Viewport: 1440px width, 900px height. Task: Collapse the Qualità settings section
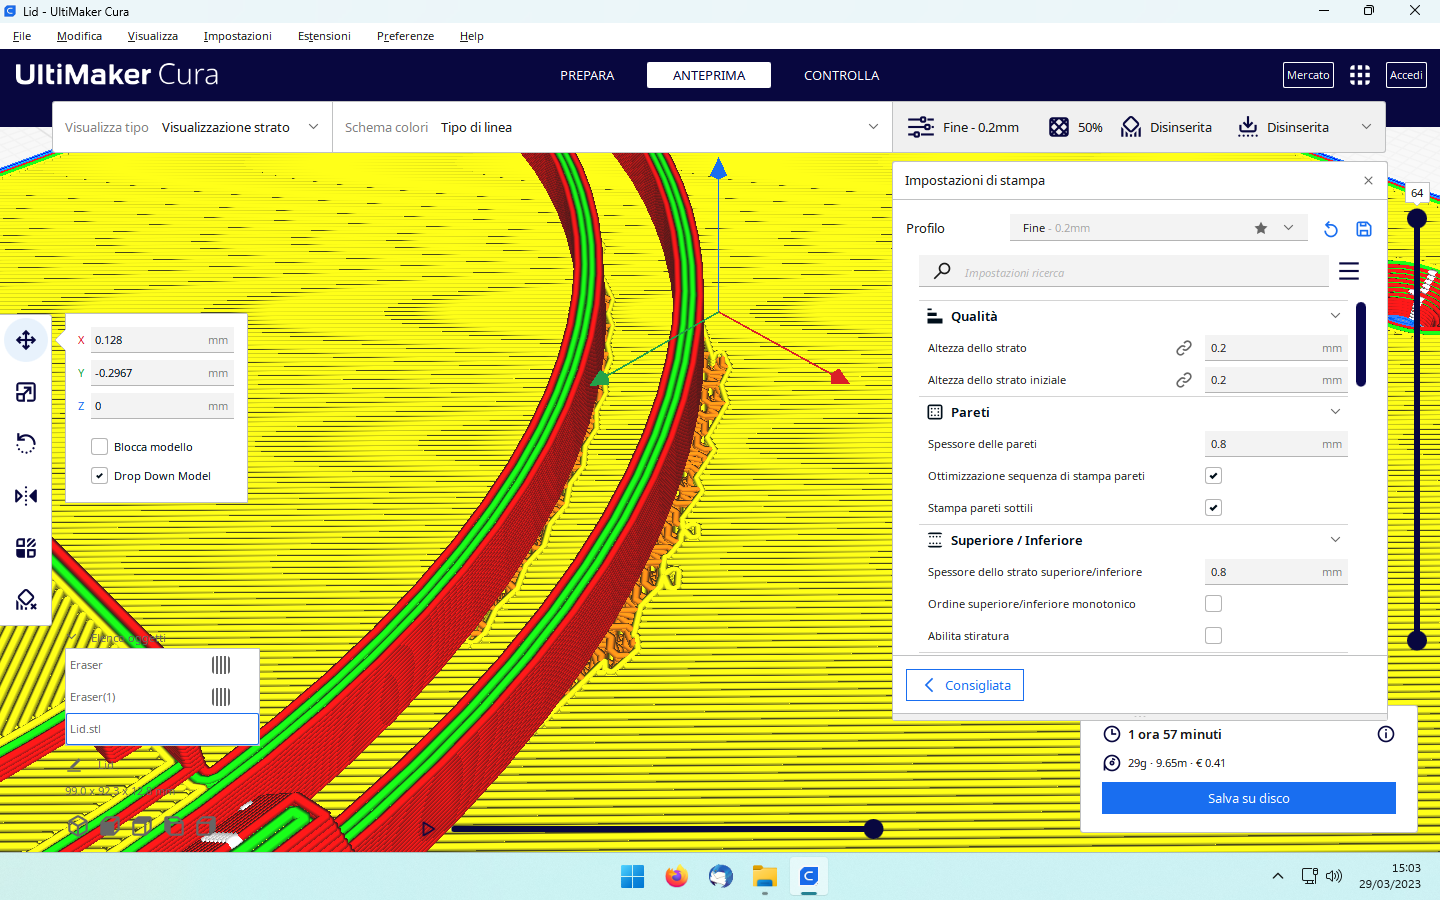1335,315
